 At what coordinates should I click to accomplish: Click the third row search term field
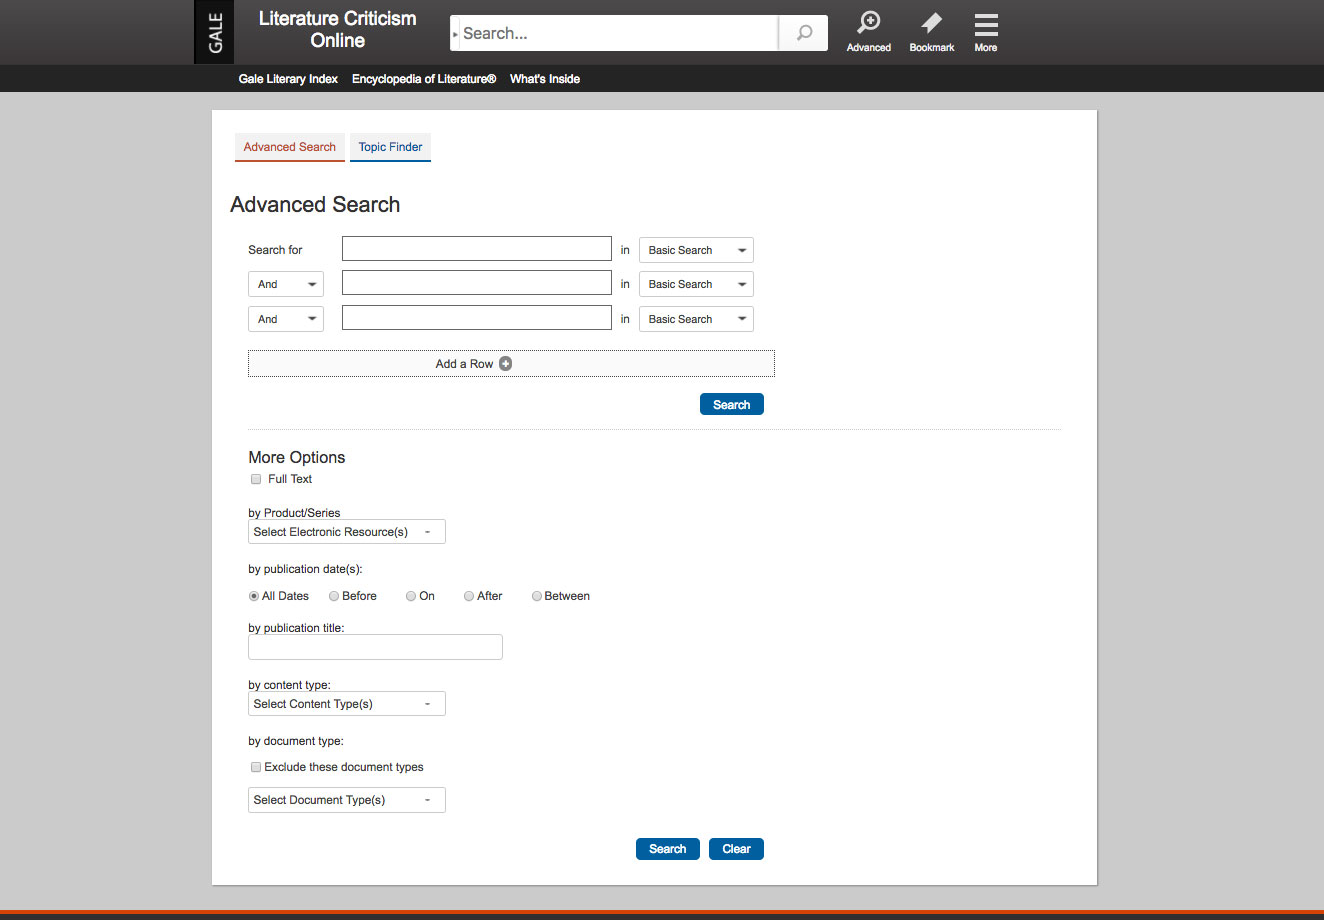tap(477, 318)
